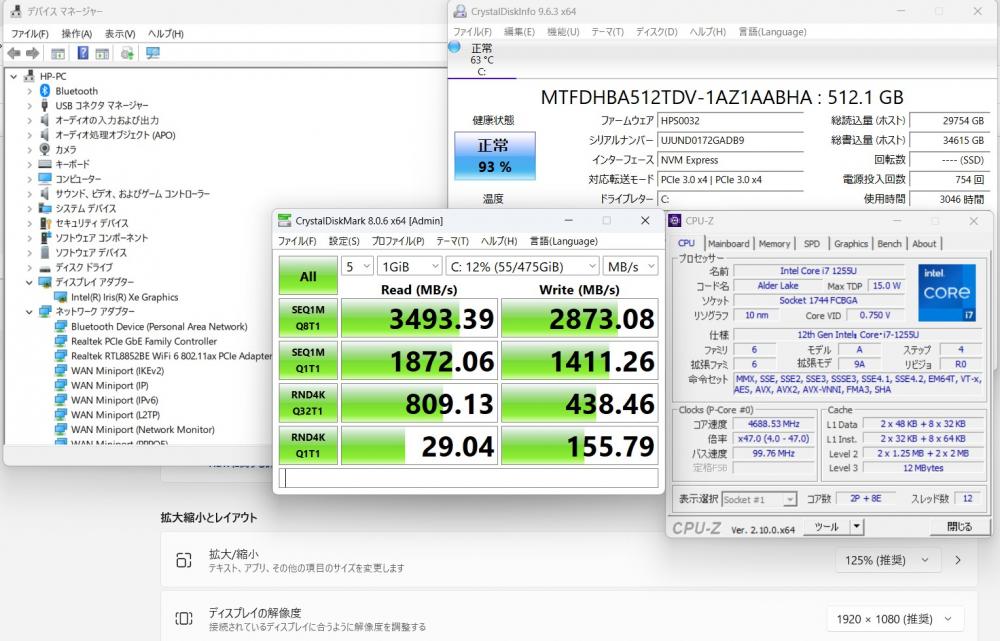Click the Socket #1 selection combo box
Screen dimensions: 1000x641
tap(759, 499)
